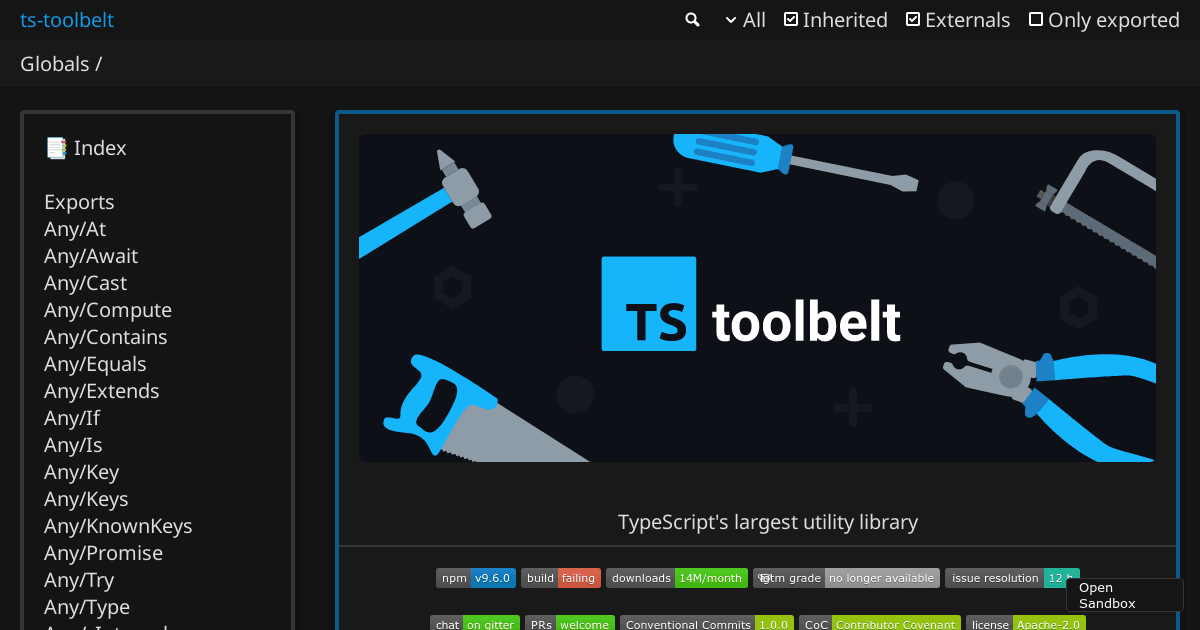Select Exports in the Index panel
Image resolution: width=1200 pixels, height=630 pixels.
[x=79, y=202]
